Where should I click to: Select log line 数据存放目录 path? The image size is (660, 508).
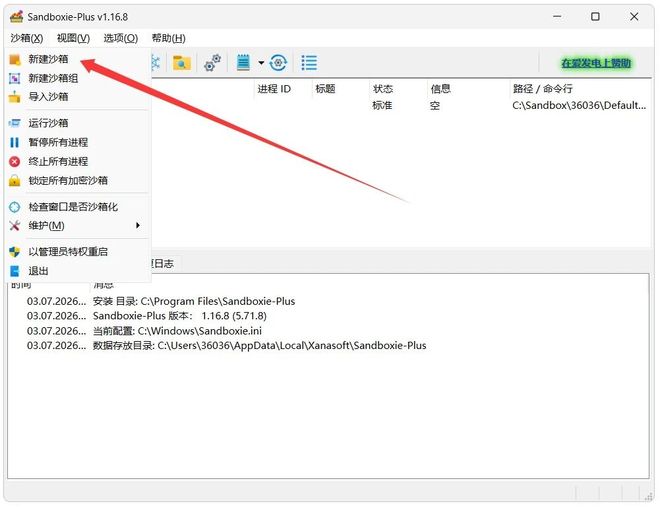click(259, 346)
